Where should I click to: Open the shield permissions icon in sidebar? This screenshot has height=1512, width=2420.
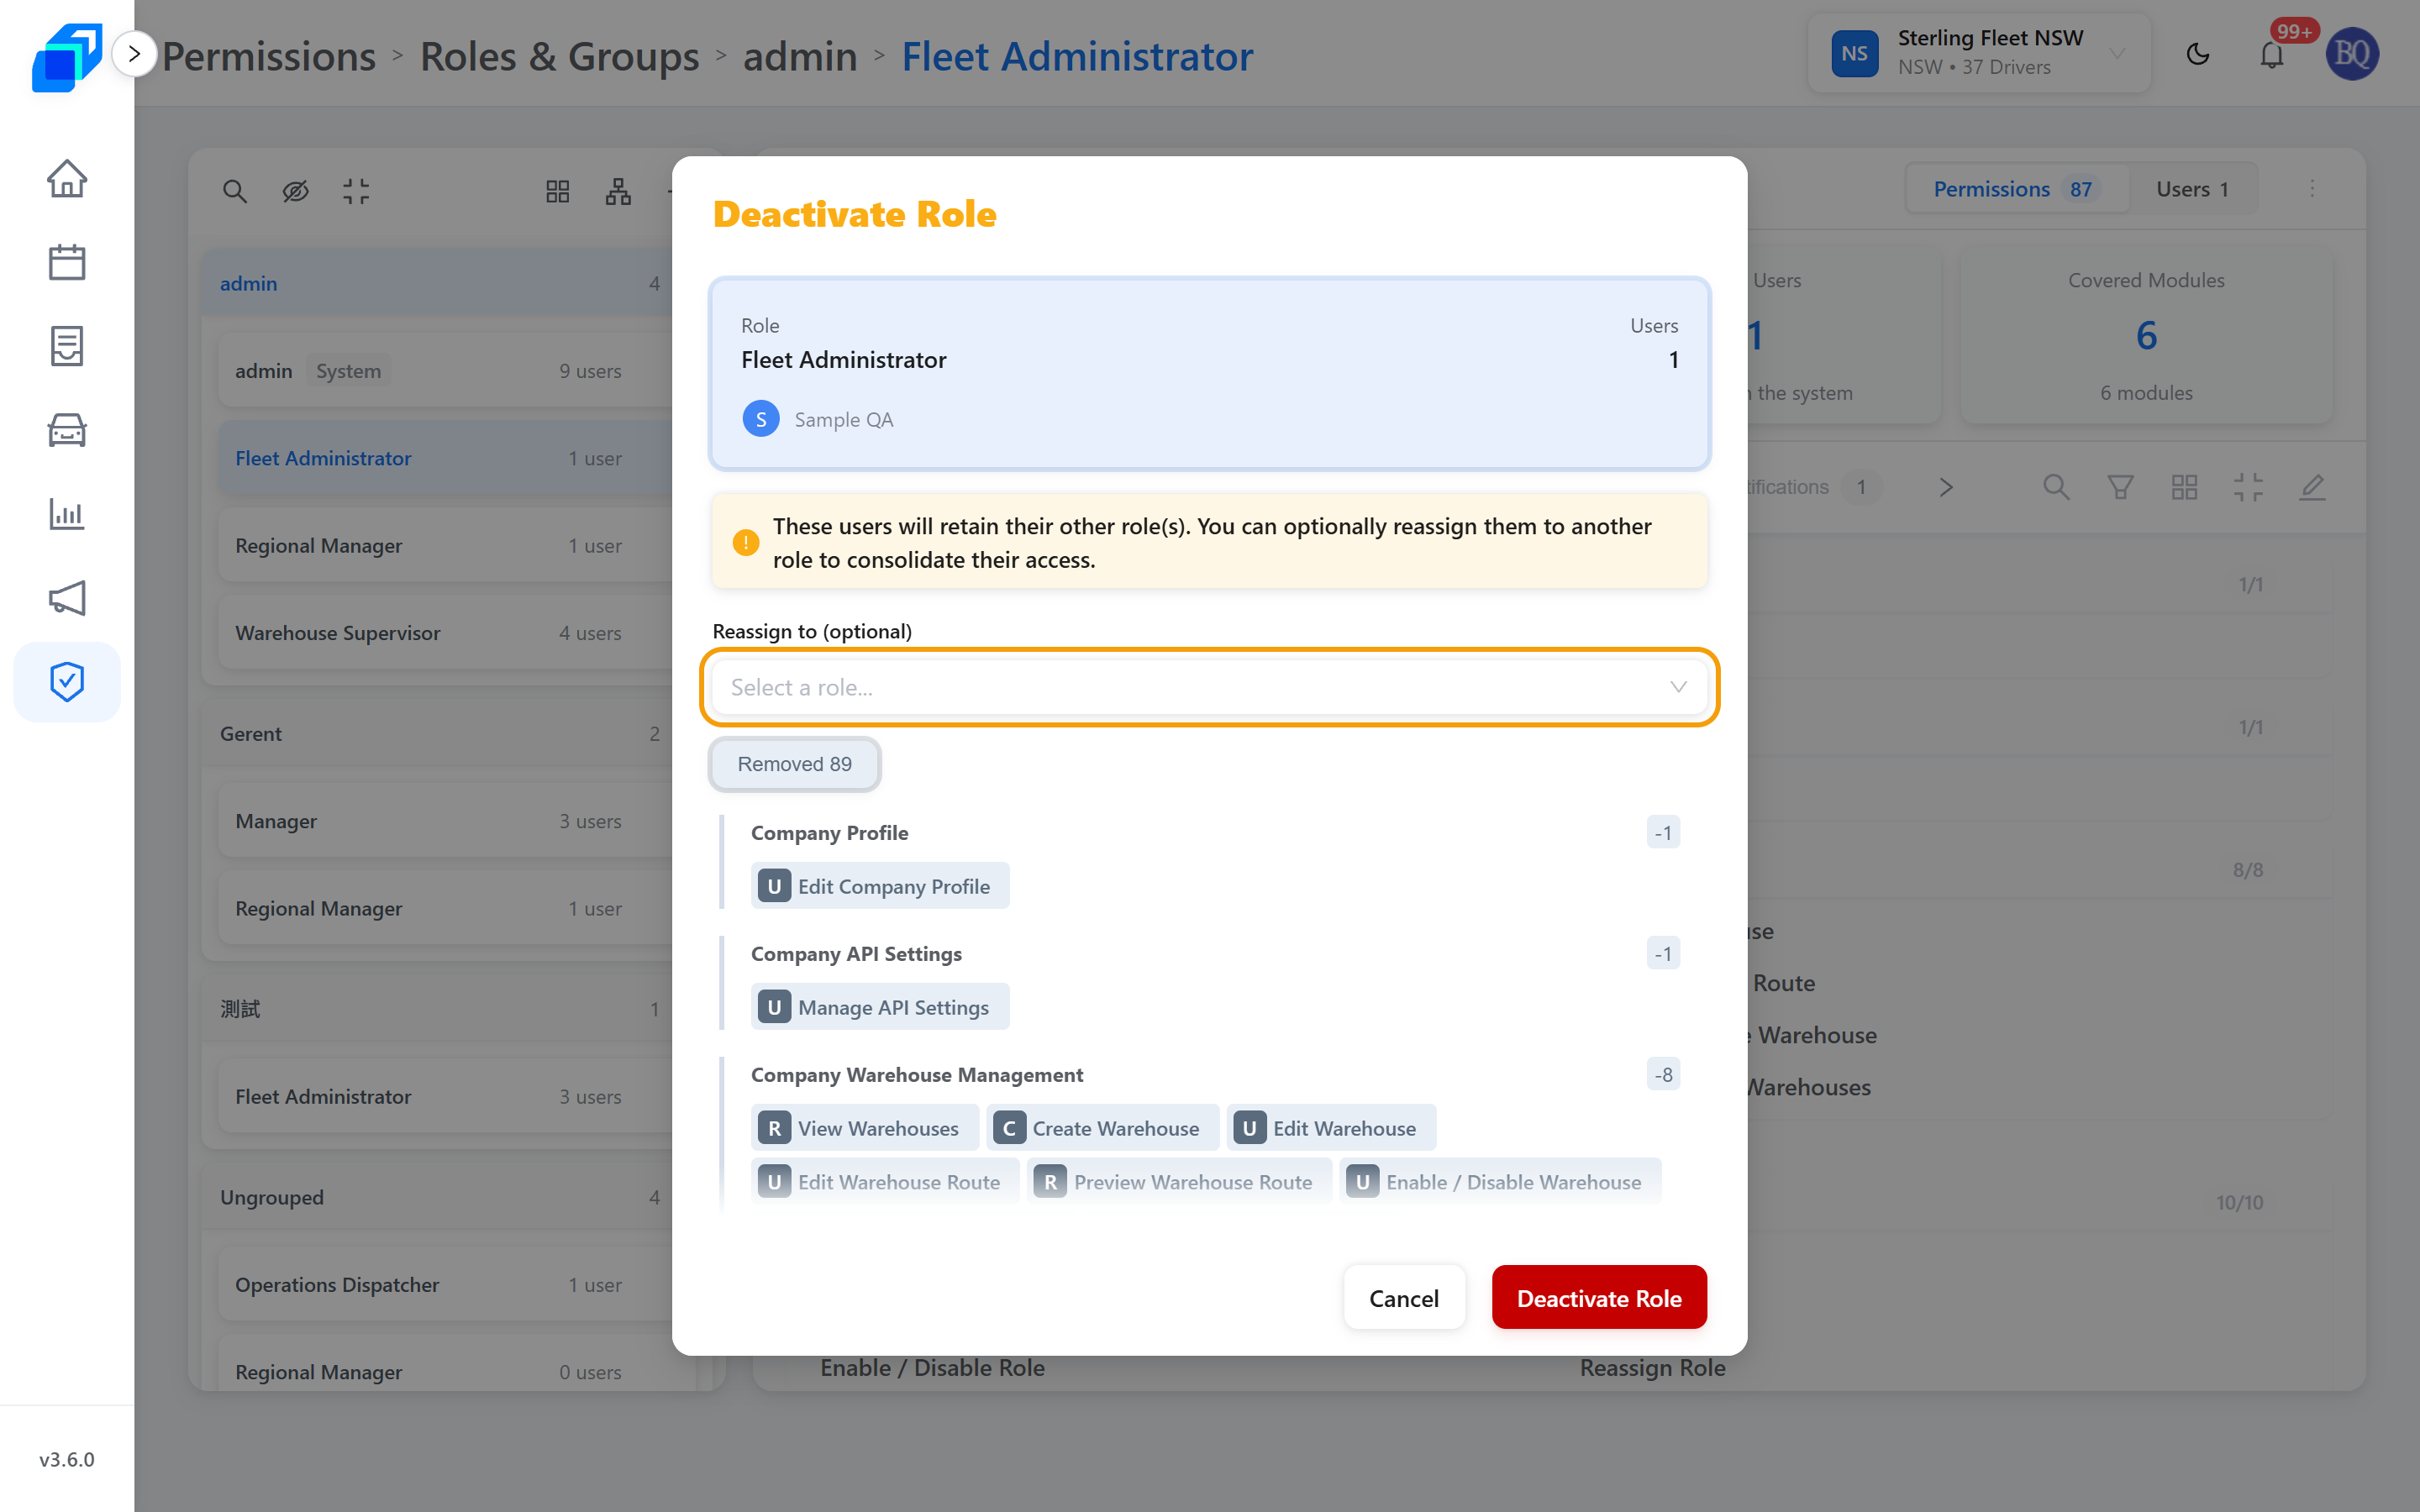pyautogui.click(x=67, y=682)
